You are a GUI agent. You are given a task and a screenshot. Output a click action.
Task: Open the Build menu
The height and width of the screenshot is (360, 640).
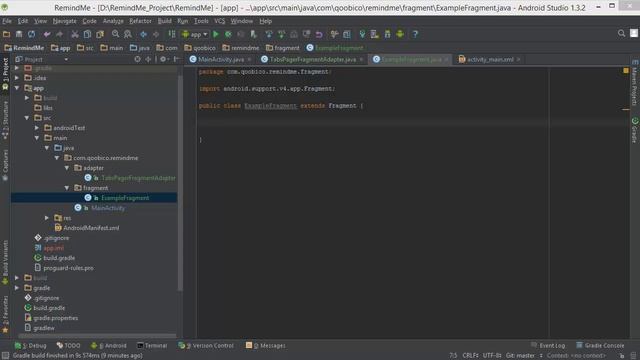[164, 21]
